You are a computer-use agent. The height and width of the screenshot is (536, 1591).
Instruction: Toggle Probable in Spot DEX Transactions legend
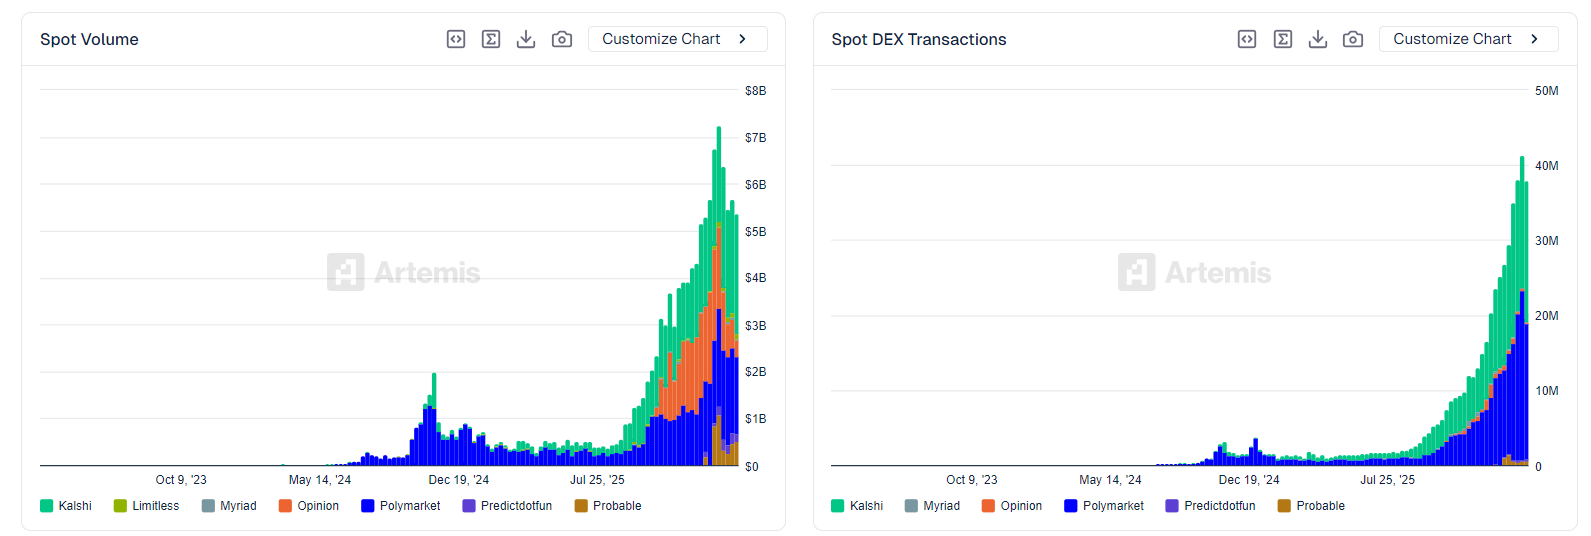1311,506
